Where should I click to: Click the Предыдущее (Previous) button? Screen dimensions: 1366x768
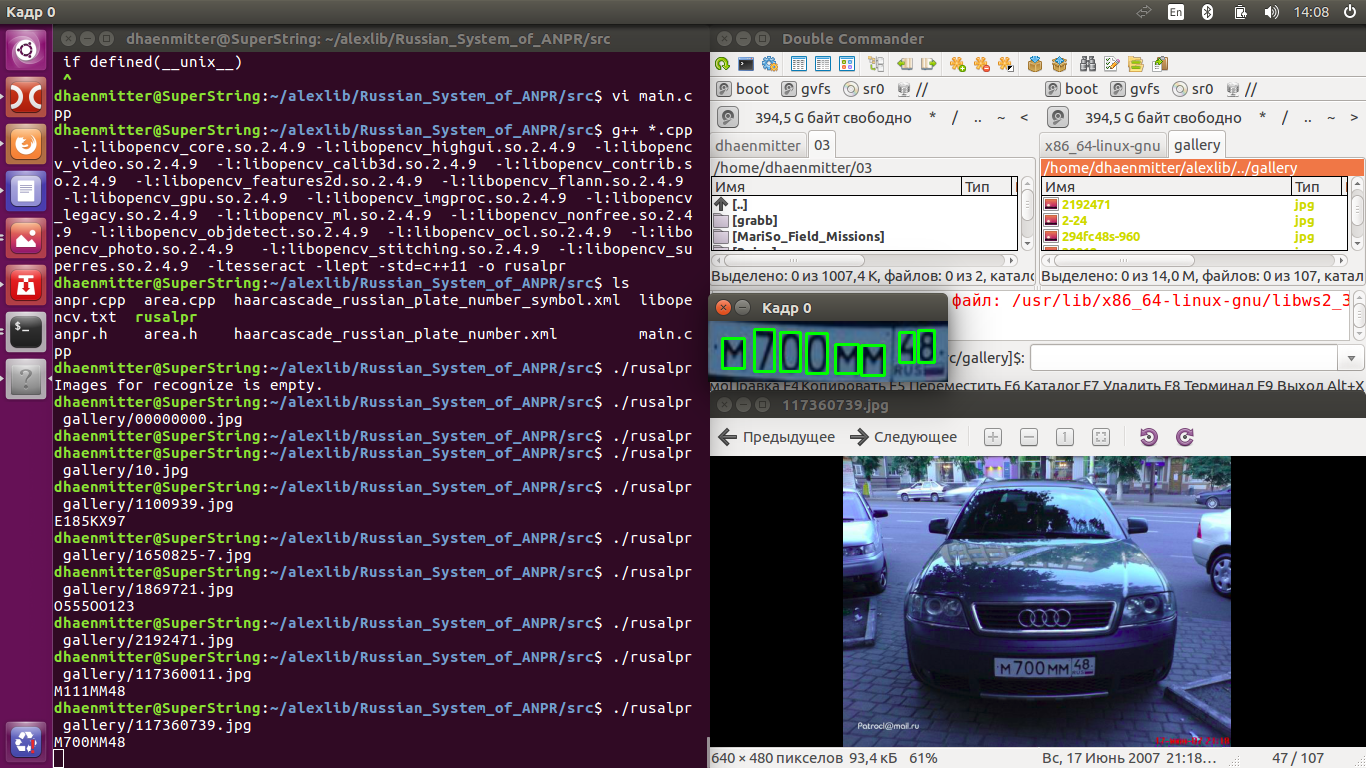click(x=777, y=437)
